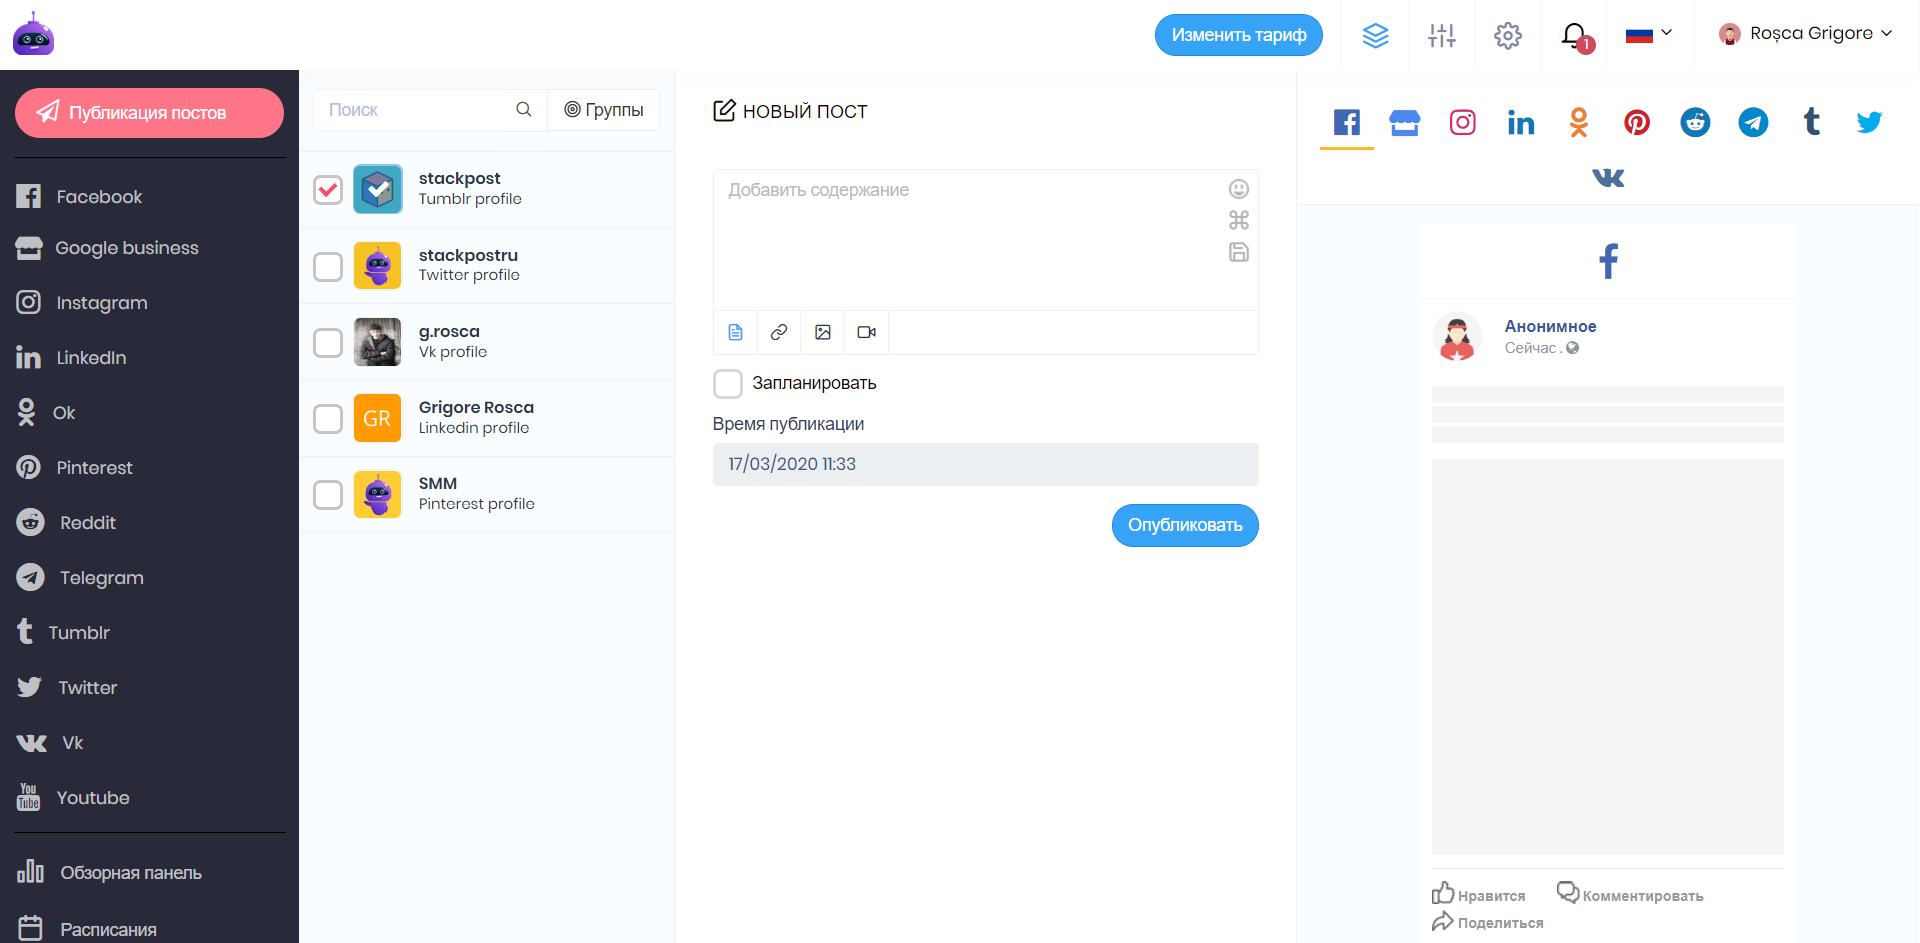Click the Группы button
1920x943 pixels.
pos(604,110)
